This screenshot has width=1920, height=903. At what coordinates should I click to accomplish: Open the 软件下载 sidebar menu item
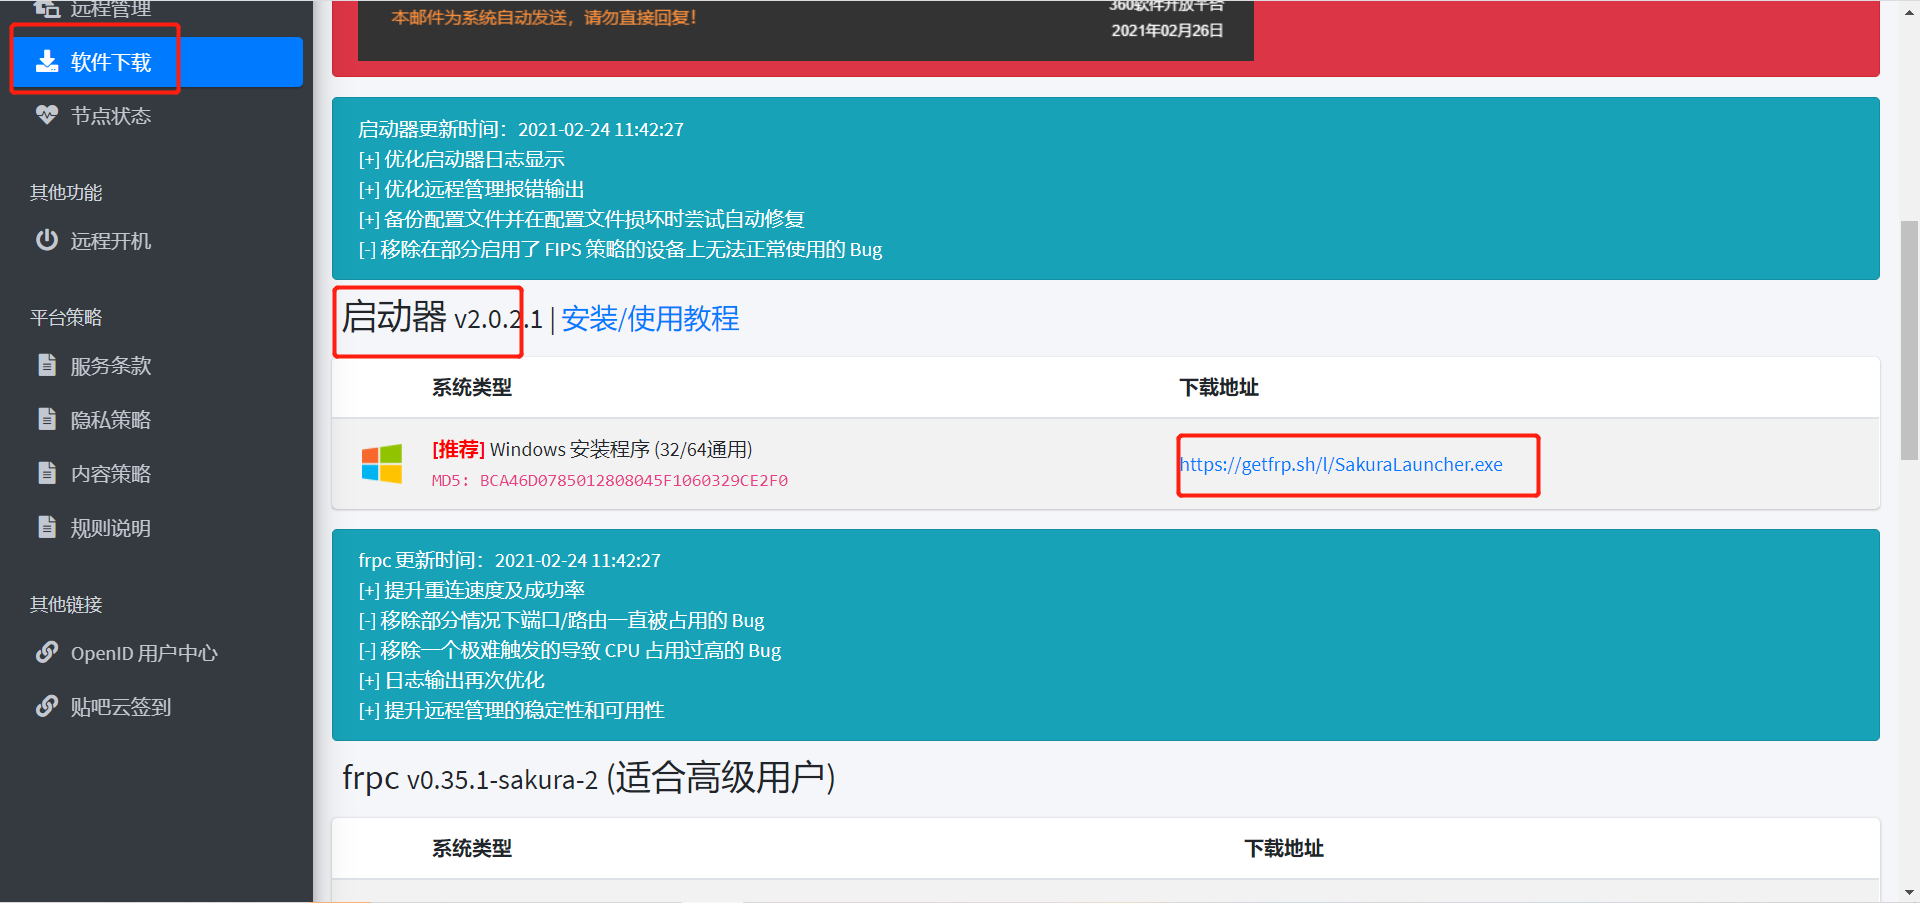(157, 62)
